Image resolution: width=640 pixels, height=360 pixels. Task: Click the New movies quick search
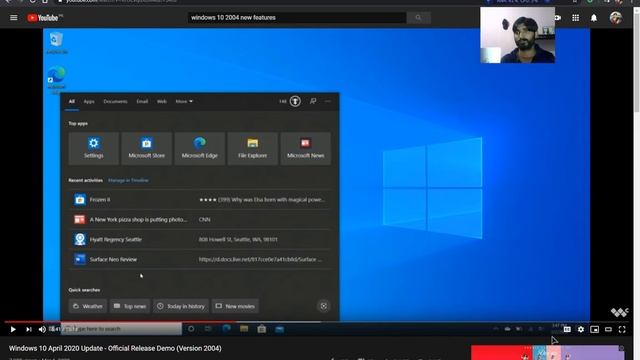pos(235,306)
